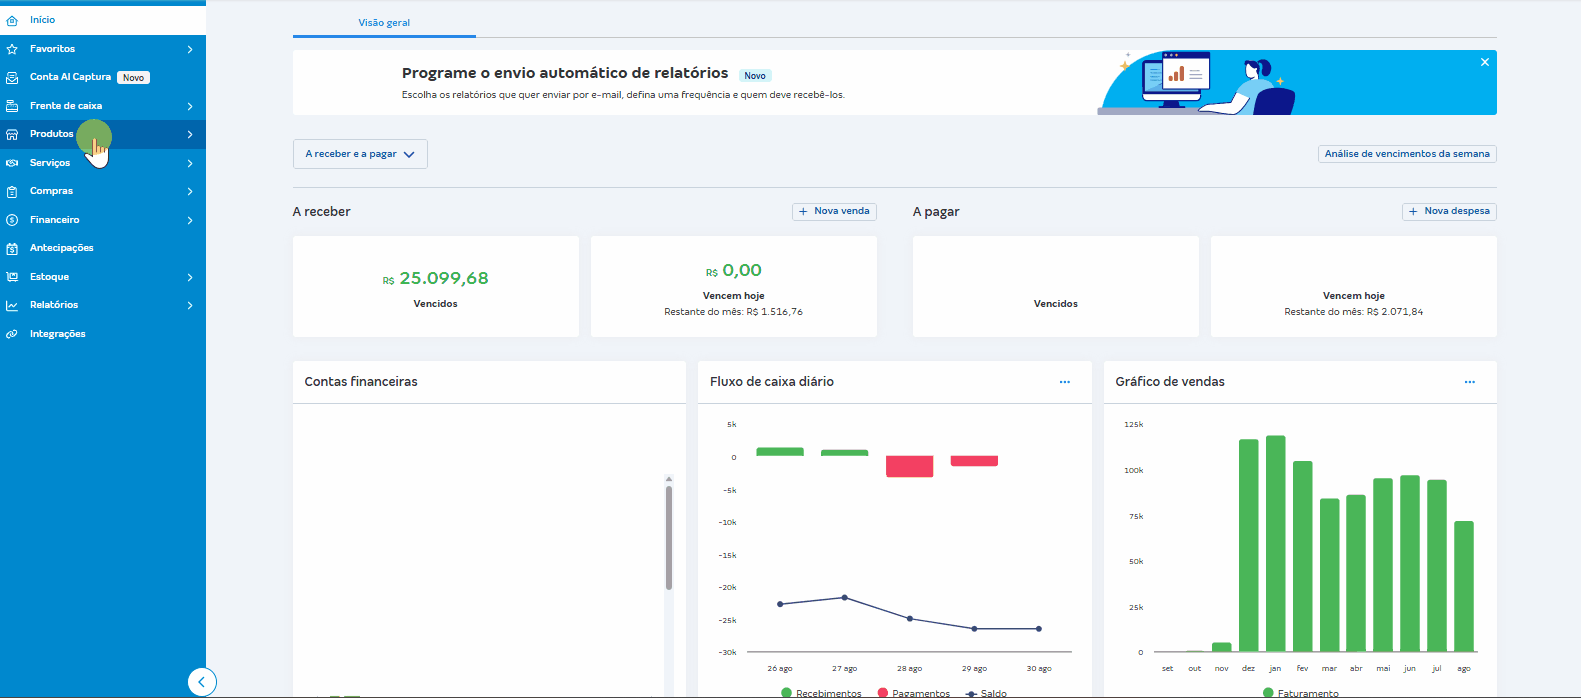Click the Início home icon in sidebar
Viewport: 1581px width, 698px height.
(12, 20)
